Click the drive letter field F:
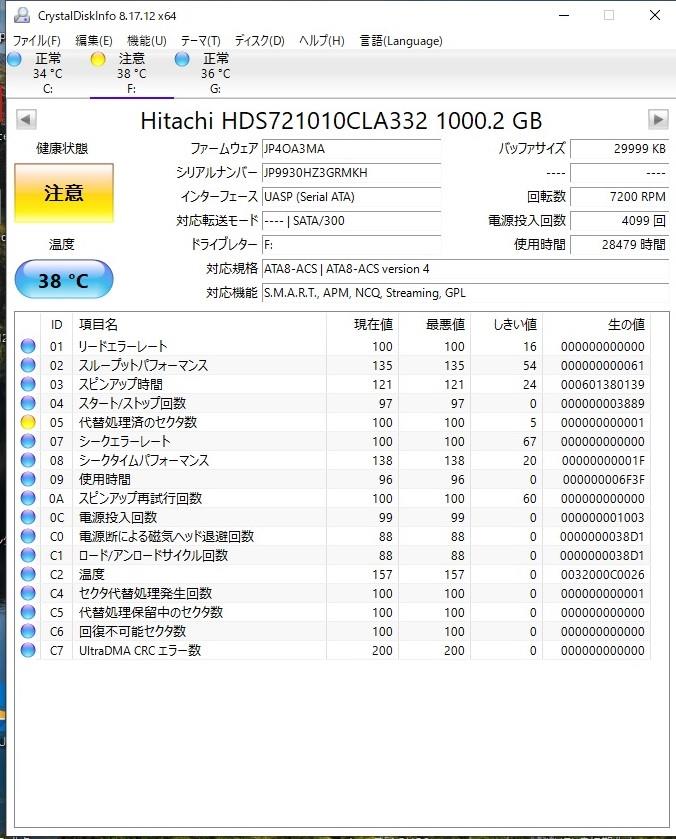 tap(351, 245)
